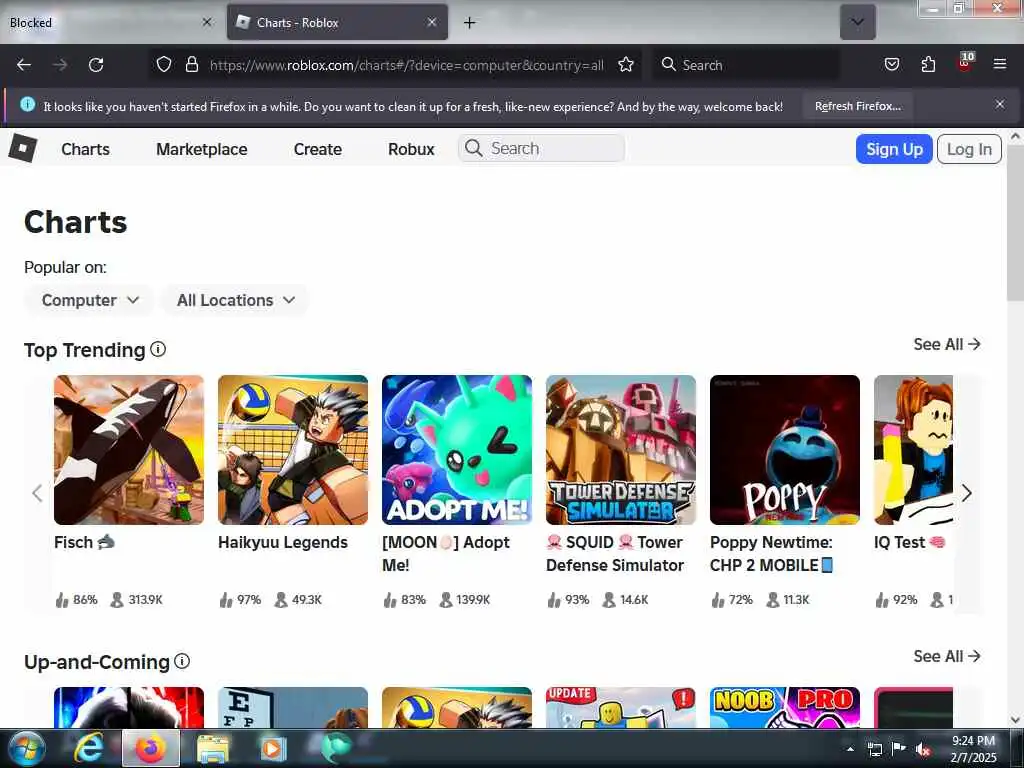This screenshot has height=768, width=1024.
Task: Open the Windows Start button
Action: pyautogui.click(x=24, y=748)
